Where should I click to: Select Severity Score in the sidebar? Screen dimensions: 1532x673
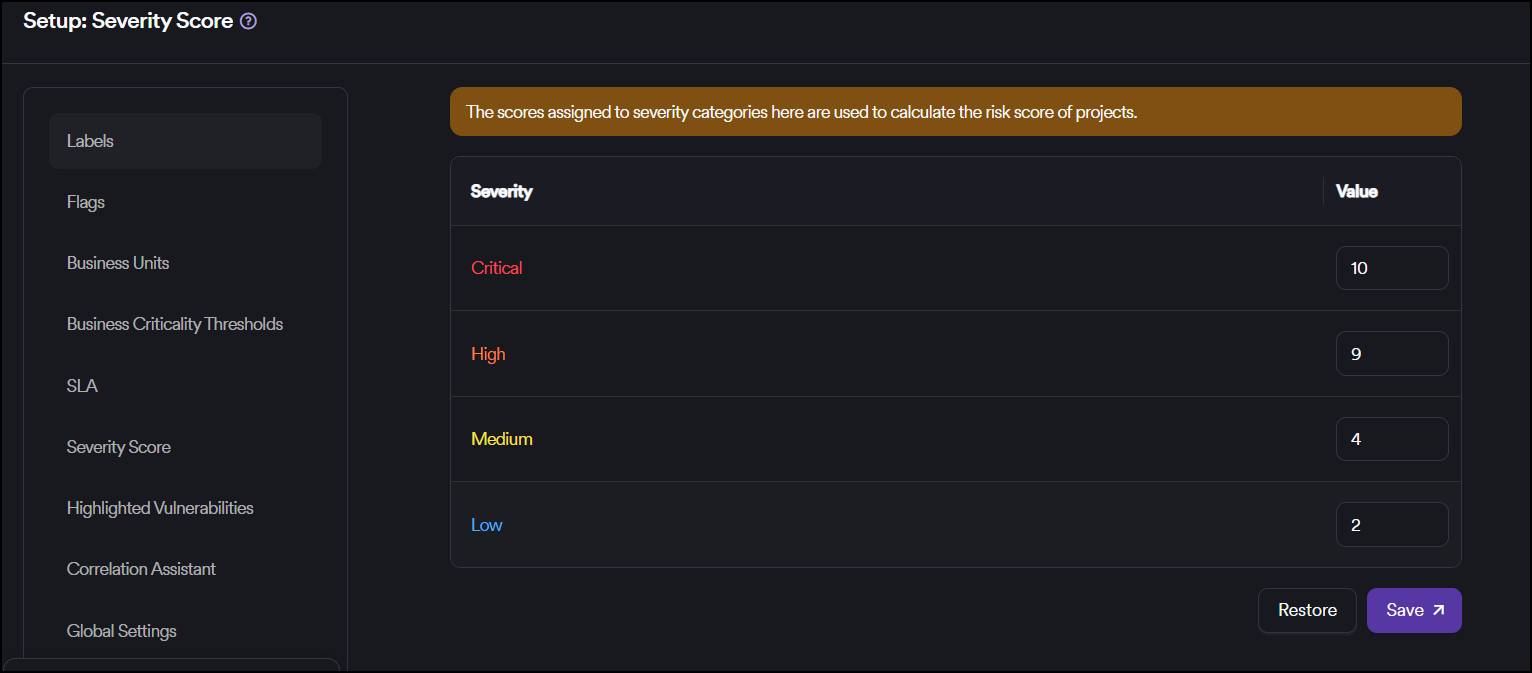point(119,447)
